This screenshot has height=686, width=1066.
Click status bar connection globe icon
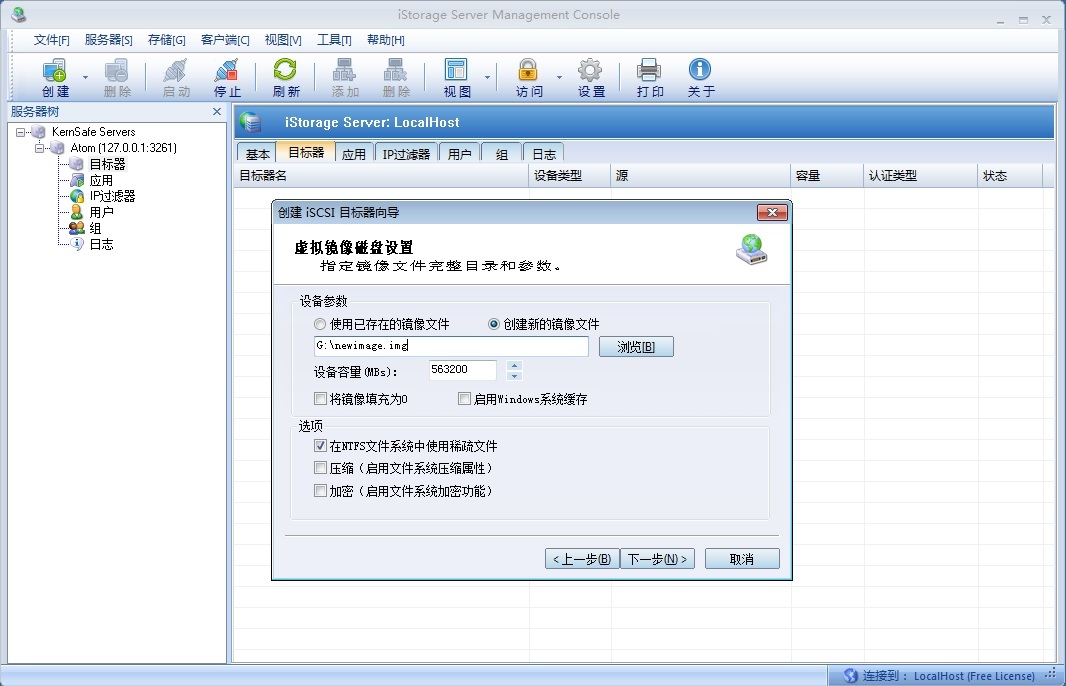coord(850,675)
